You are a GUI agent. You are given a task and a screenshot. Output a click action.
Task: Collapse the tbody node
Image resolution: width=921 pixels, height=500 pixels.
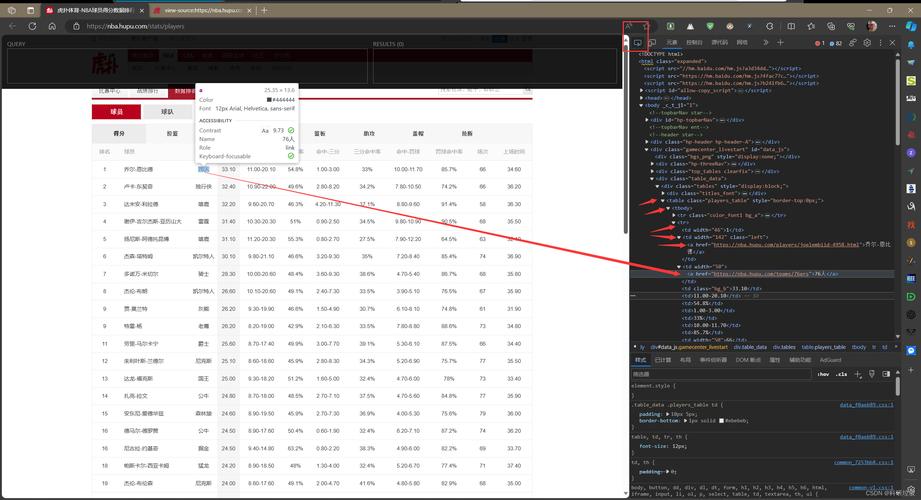point(668,208)
